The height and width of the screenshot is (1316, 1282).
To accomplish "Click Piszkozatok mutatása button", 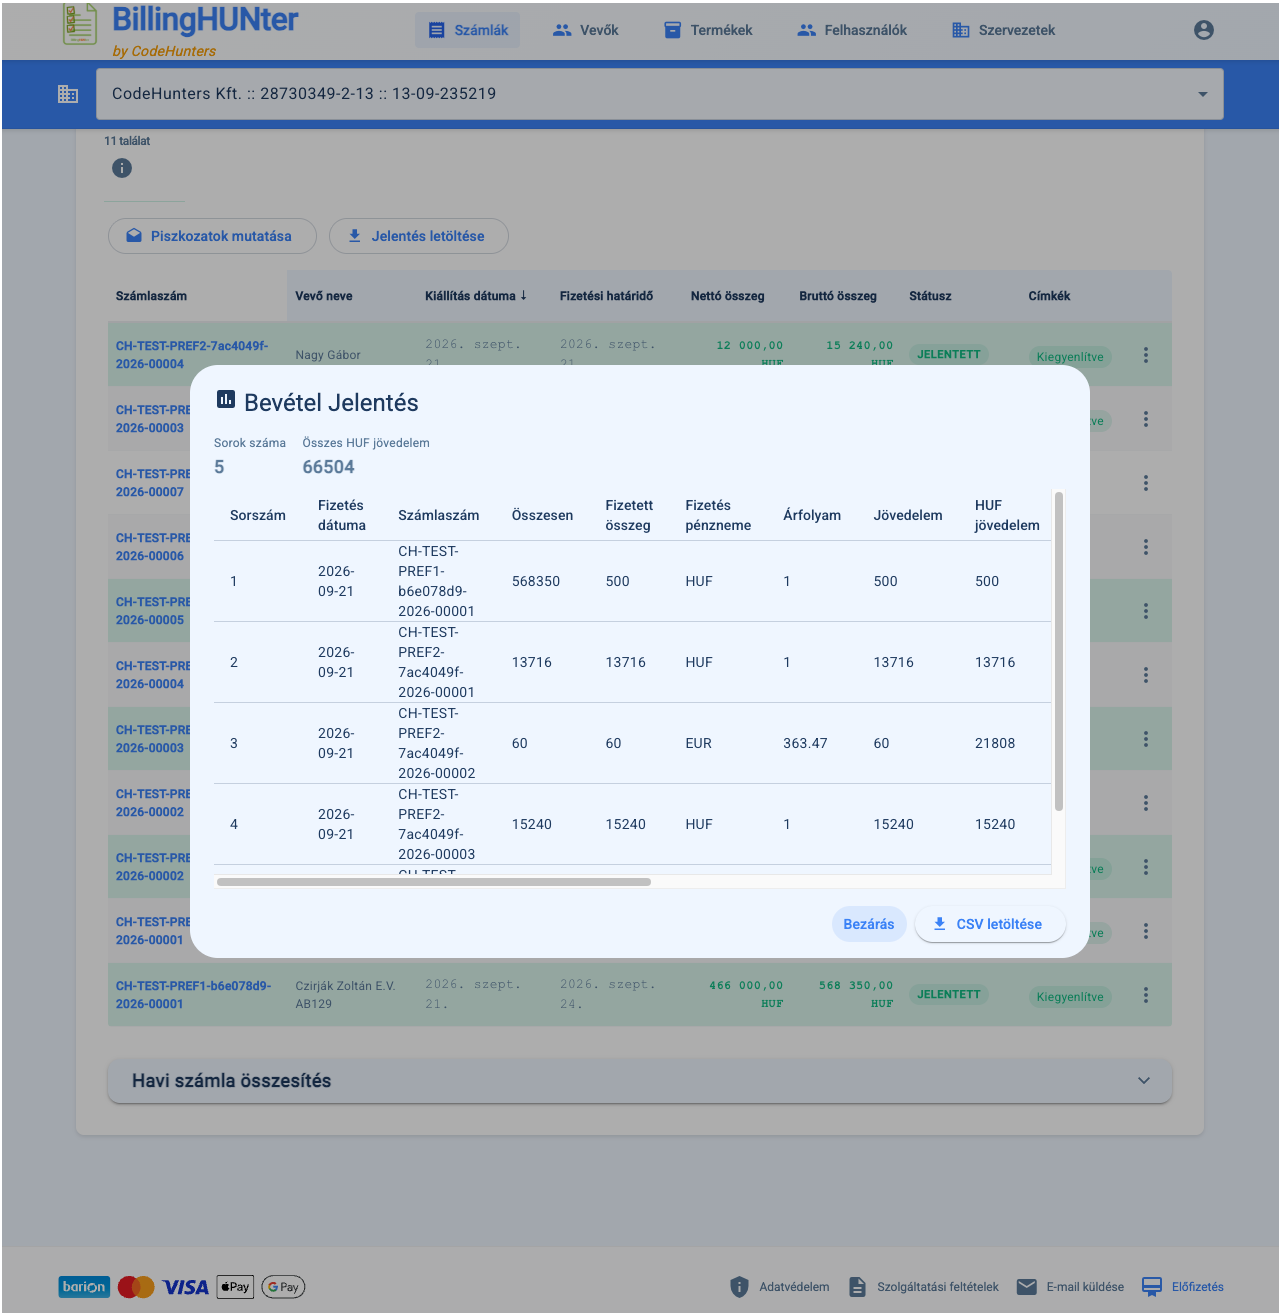I will coord(212,236).
